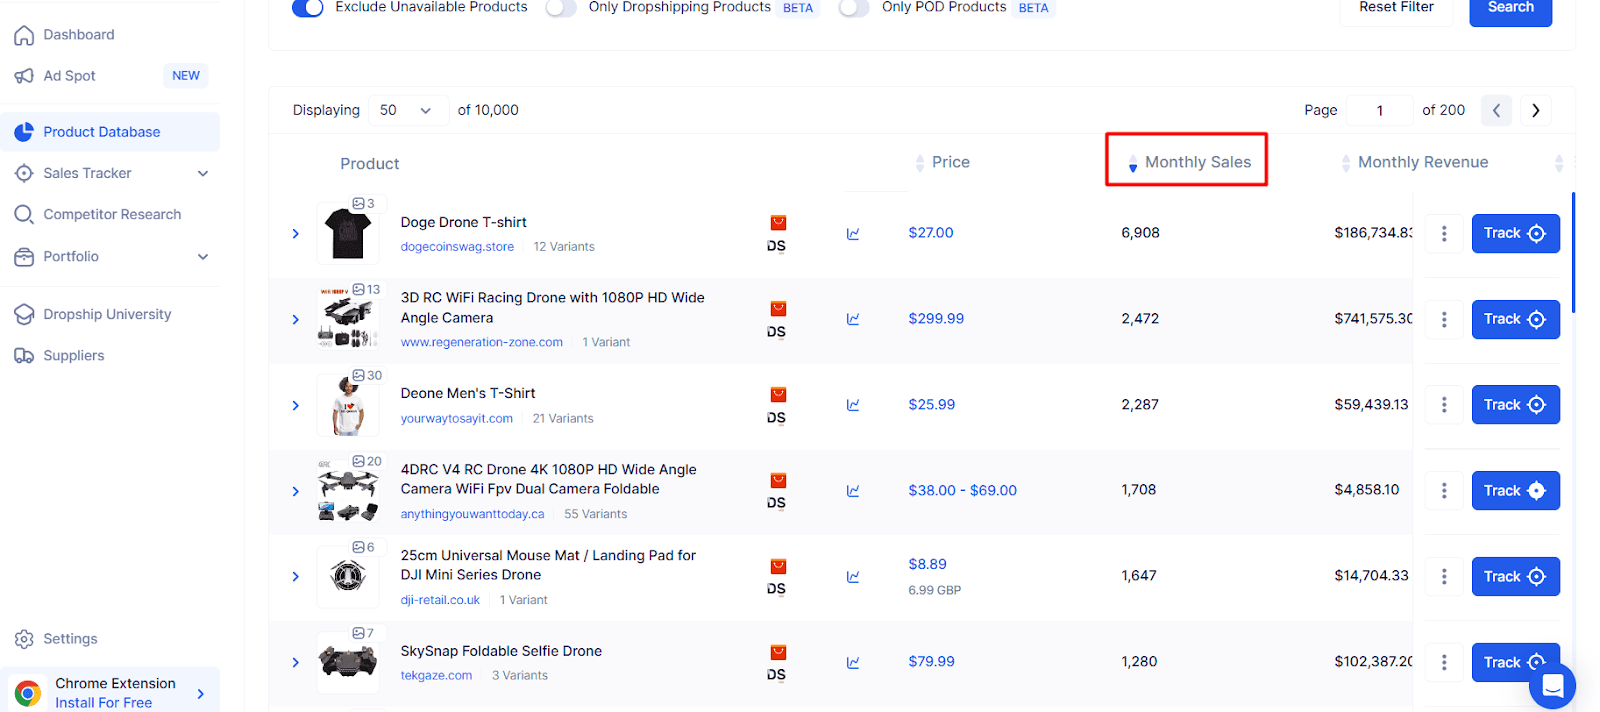
Task: Open more options for Doge Drone T-shirt
Action: (x=1444, y=233)
